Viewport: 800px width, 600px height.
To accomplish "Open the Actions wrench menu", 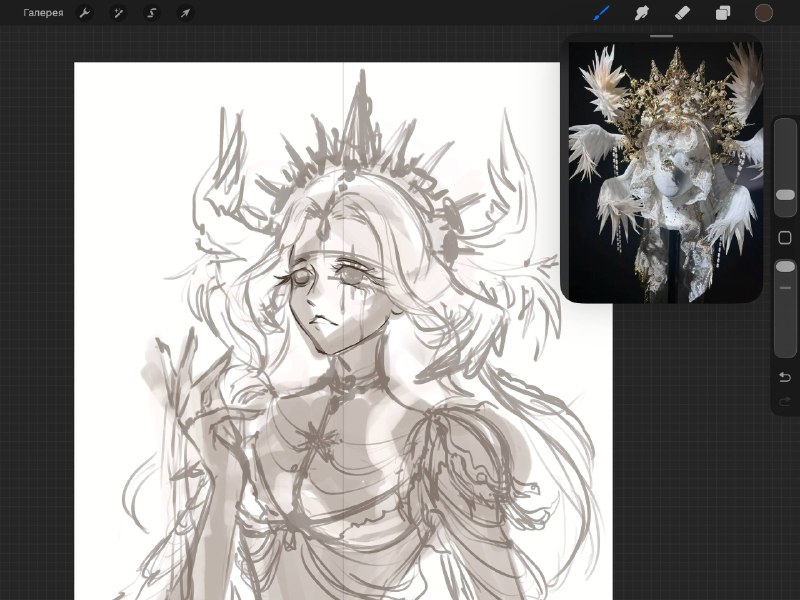I will pyautogui.click(x=85, y=13).
